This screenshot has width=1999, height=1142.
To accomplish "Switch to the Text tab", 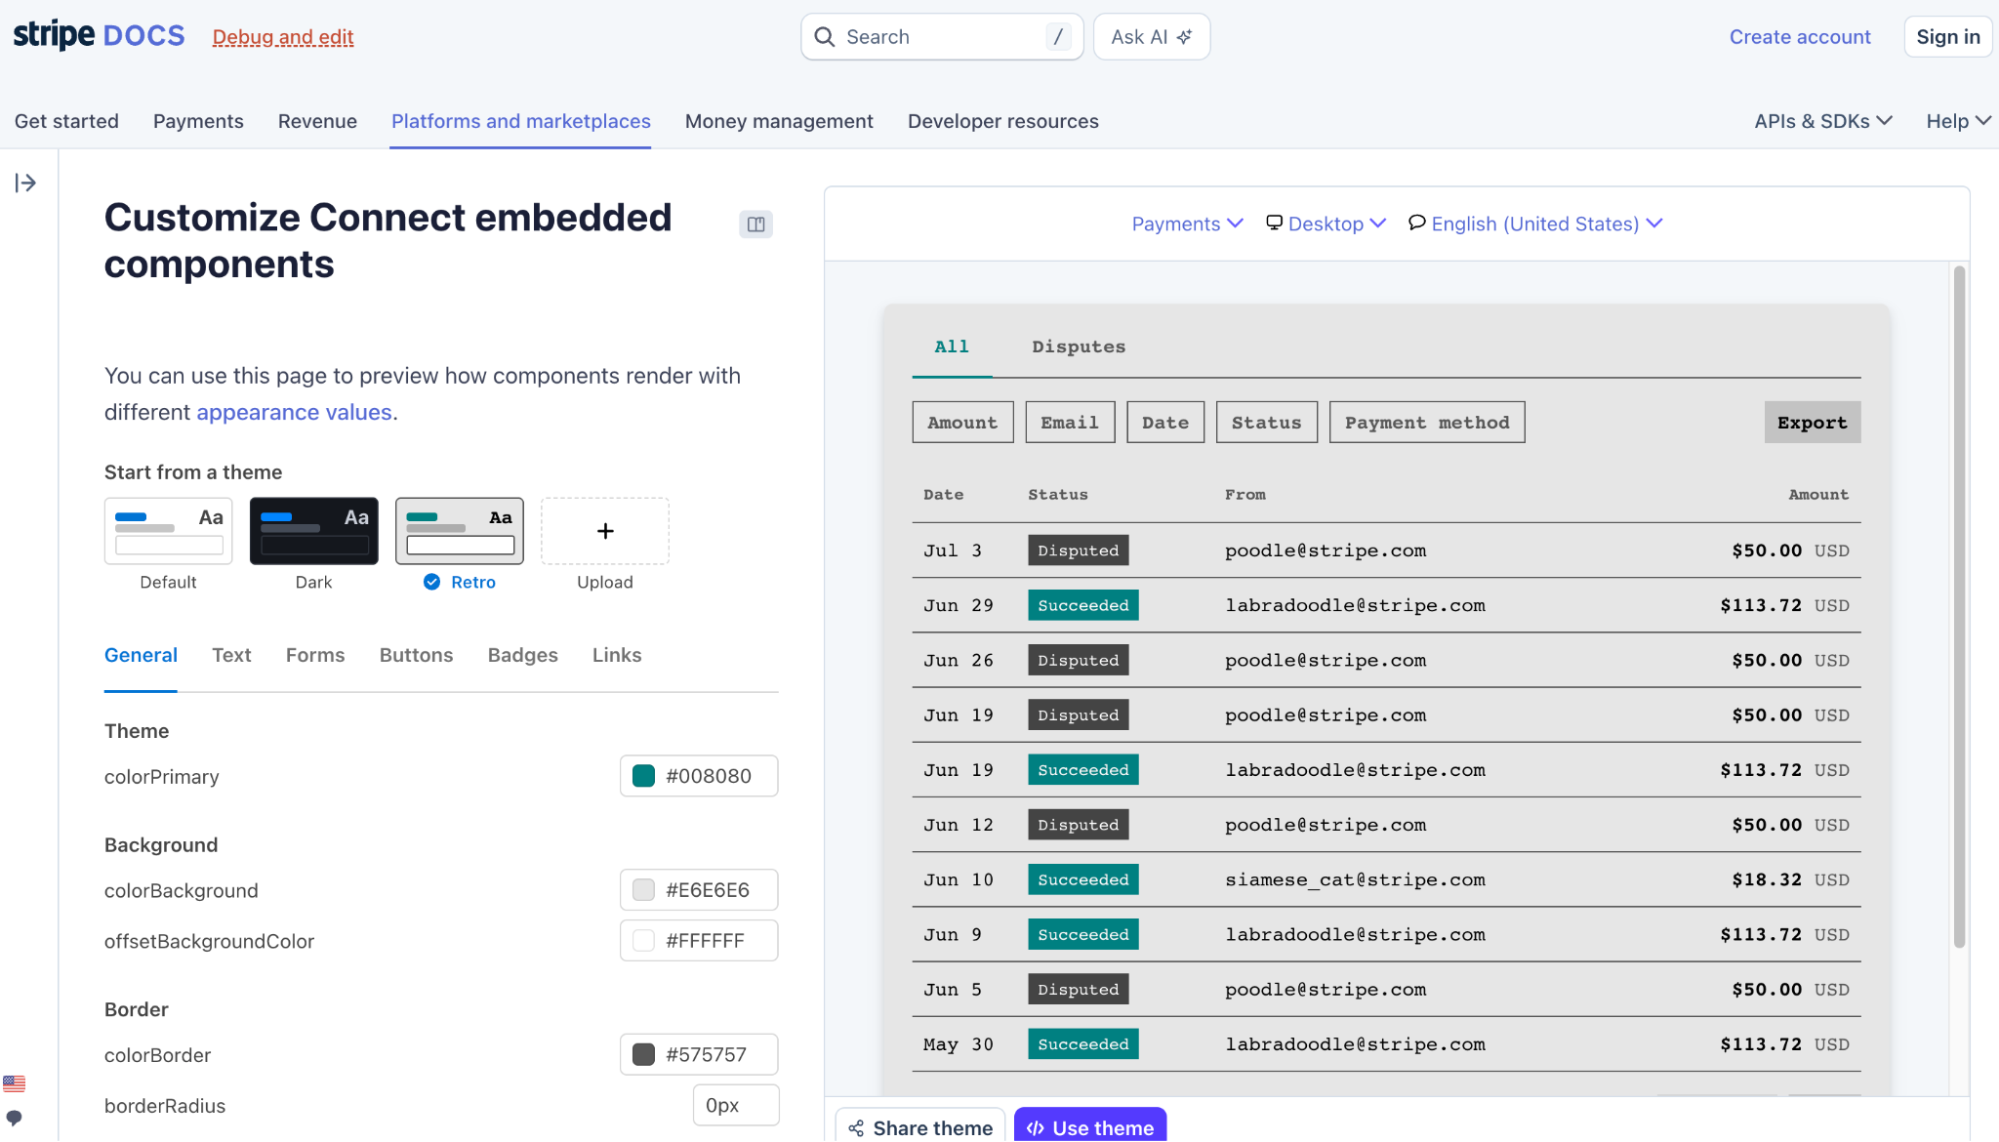I will coord(231,655).
